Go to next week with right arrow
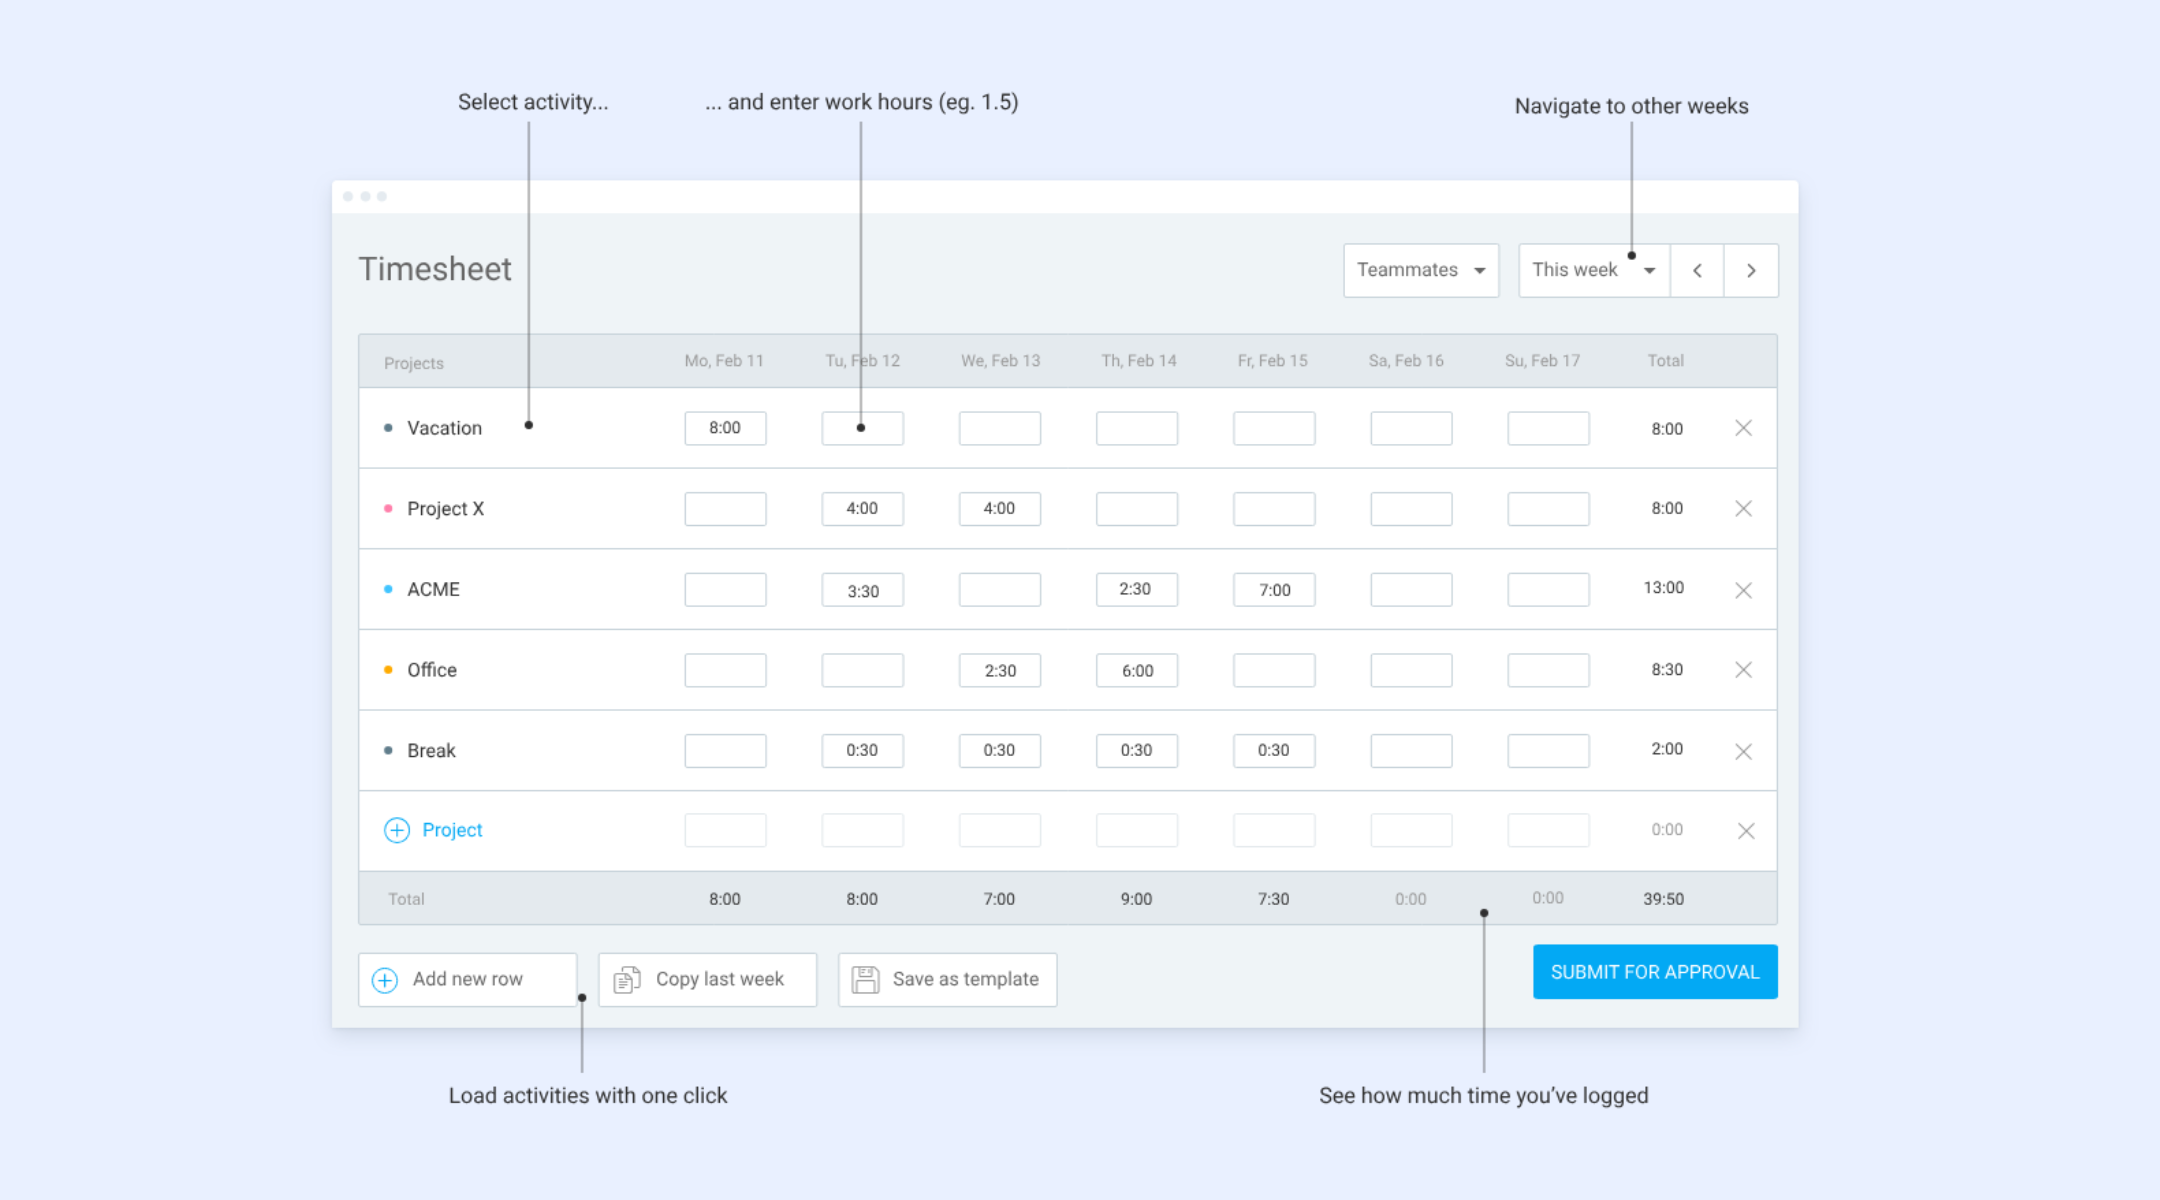The height and width of the screenshot is (1200, 2160). click(x=1751, y=270)
